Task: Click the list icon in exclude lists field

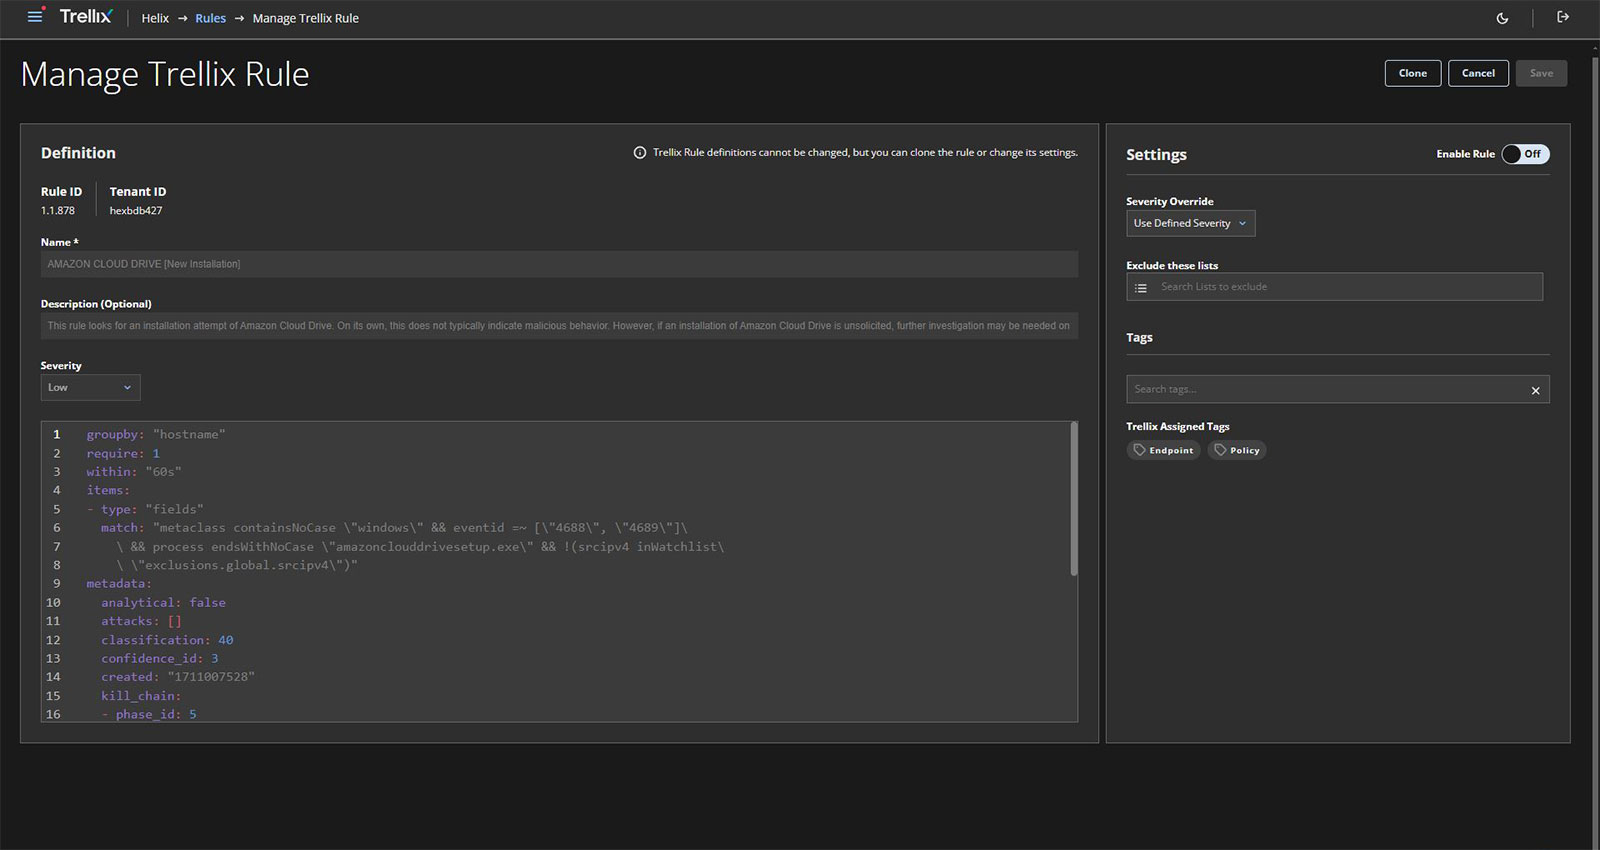Action: (x=1141, y=288)
